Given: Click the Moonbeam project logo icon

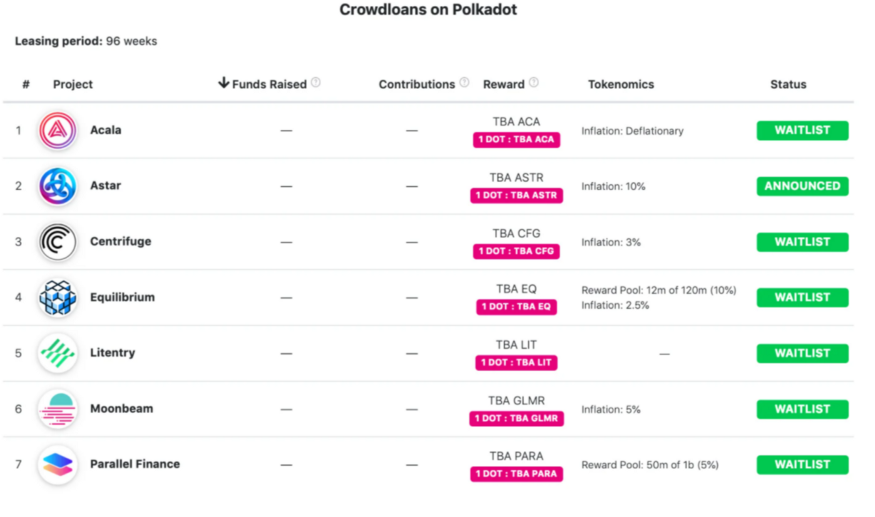Looking at the screenshot, I should pyautogui.click(x=57, y=409).
